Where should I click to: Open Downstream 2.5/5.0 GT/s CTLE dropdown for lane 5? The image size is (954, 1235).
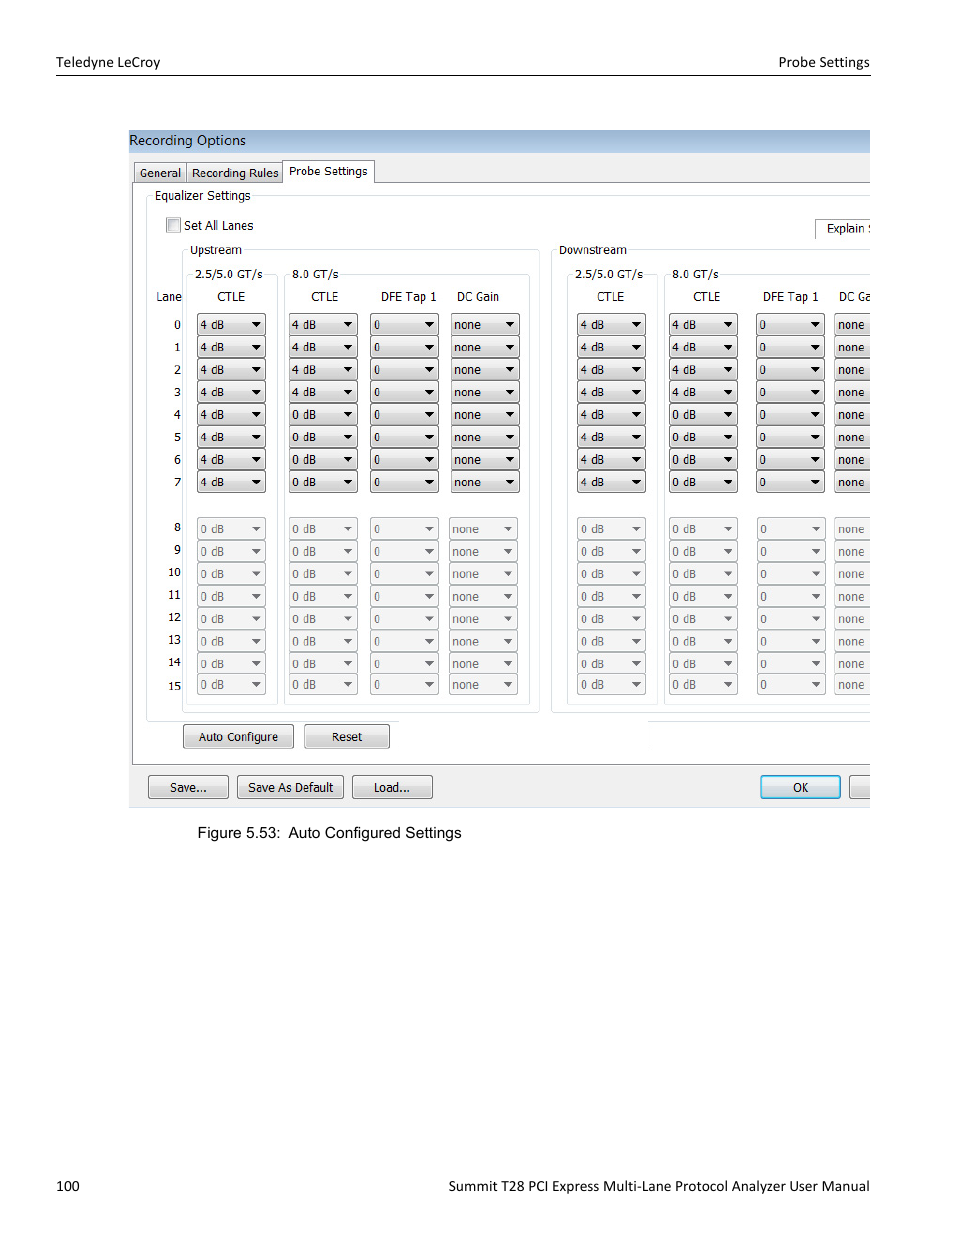pos(611,437)
